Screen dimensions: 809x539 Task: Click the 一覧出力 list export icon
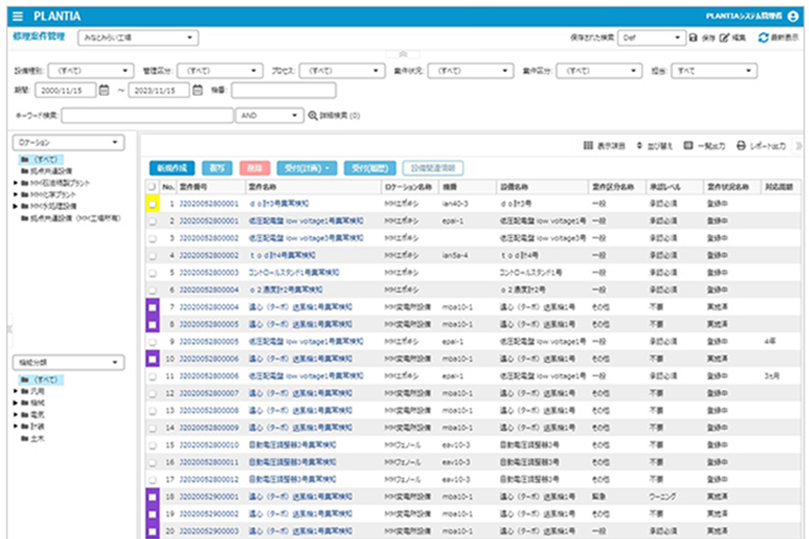tap(688, 146)
